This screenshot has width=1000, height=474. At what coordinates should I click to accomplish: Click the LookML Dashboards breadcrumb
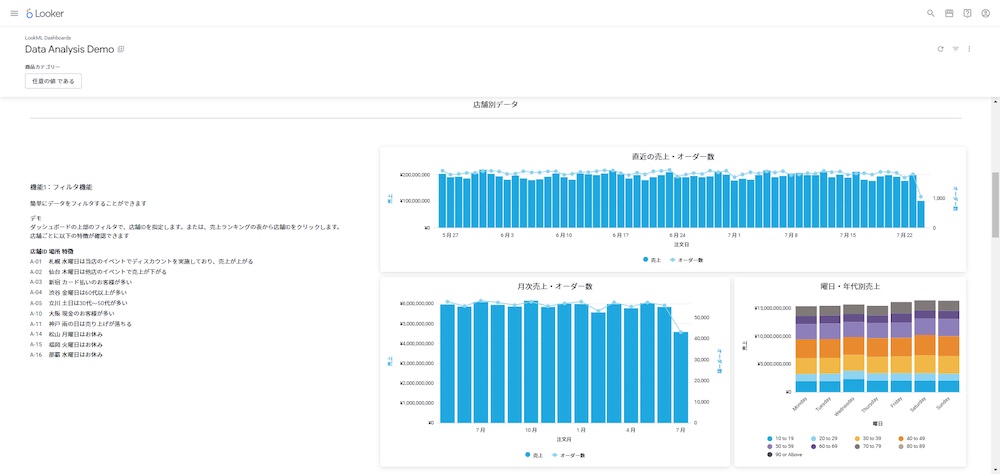click(48, 38)
